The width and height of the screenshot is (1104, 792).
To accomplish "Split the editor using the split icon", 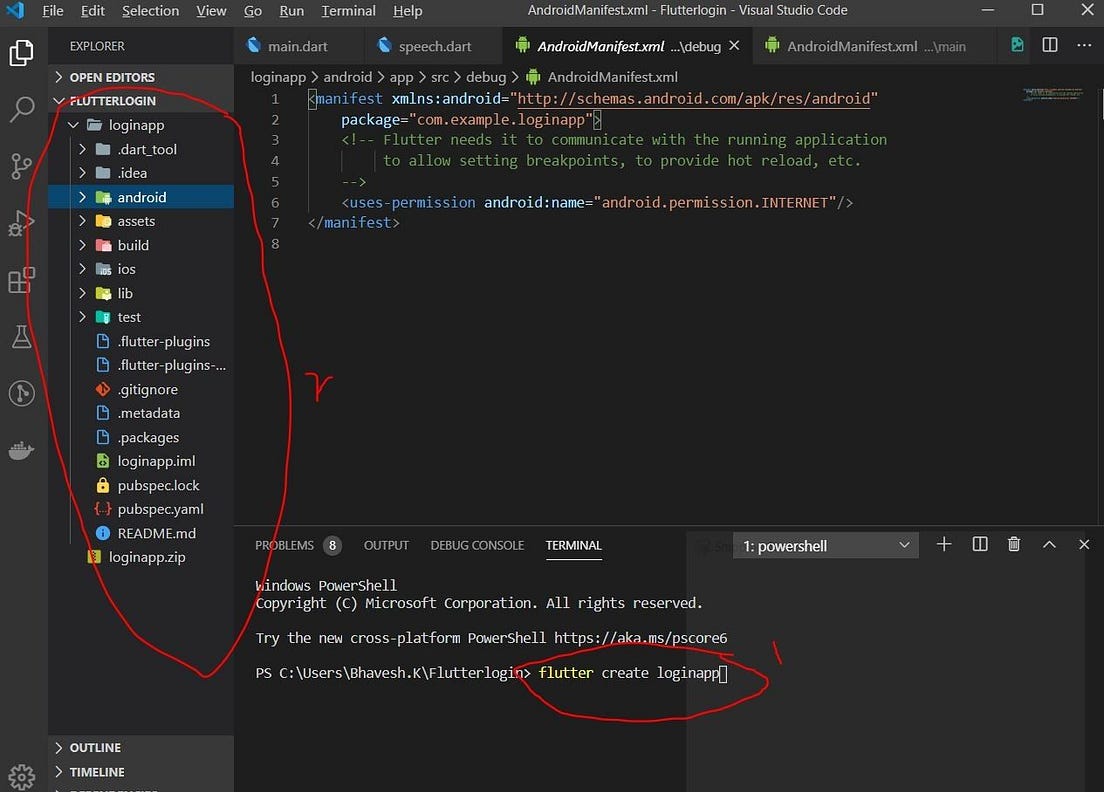I will 1048,45.
